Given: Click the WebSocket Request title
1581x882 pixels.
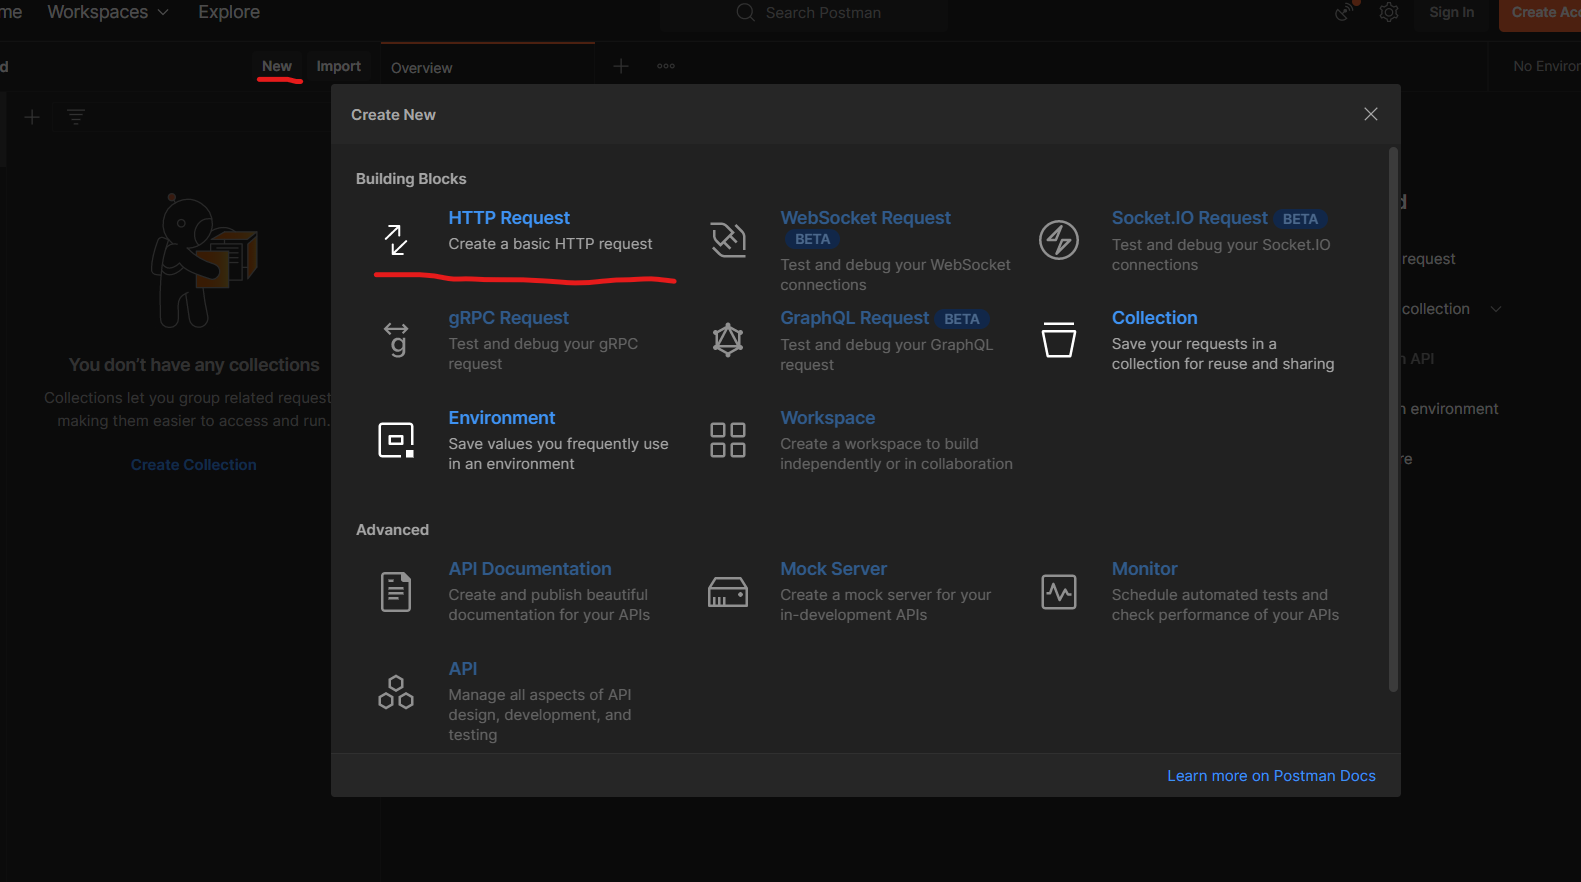Looking at the screenshot, I should click(x=865, y=218).
